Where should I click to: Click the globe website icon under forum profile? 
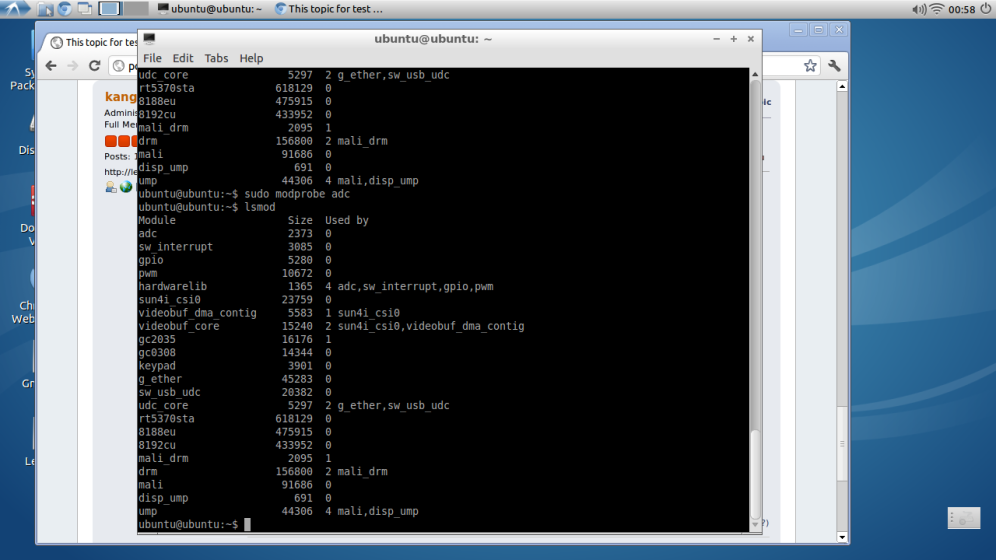[126, 187]
